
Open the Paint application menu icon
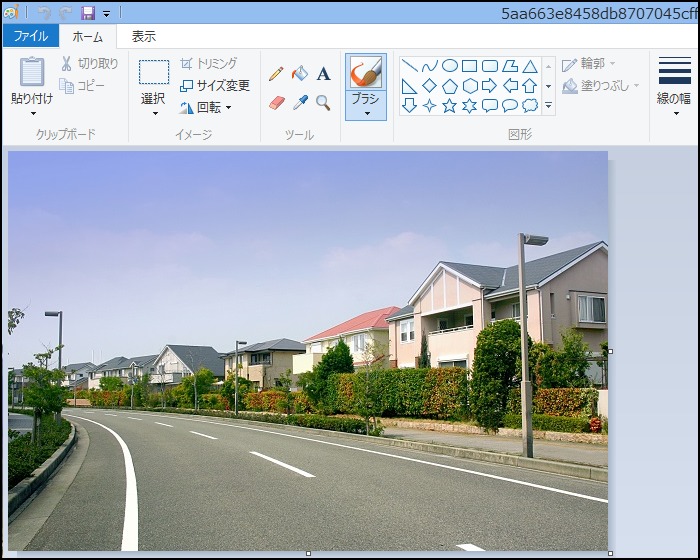coord(11,12)
